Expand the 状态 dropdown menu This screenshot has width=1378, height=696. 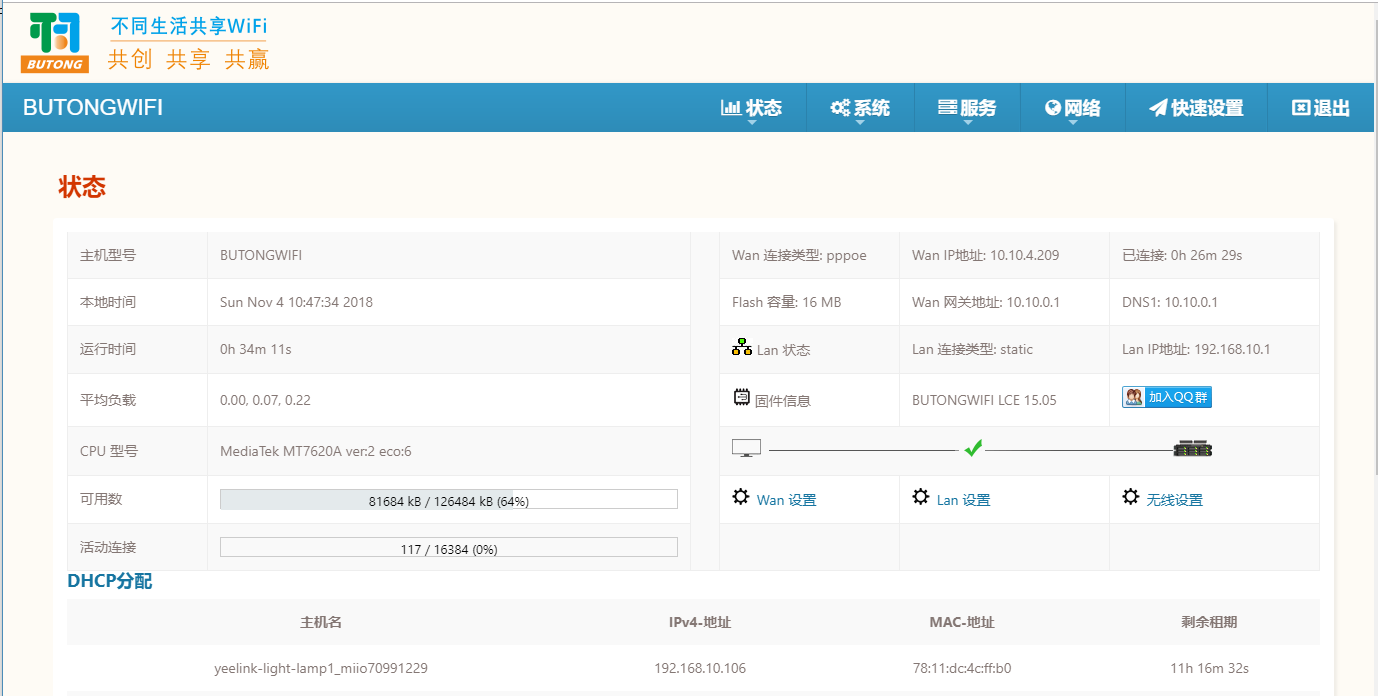pos(752,108)
